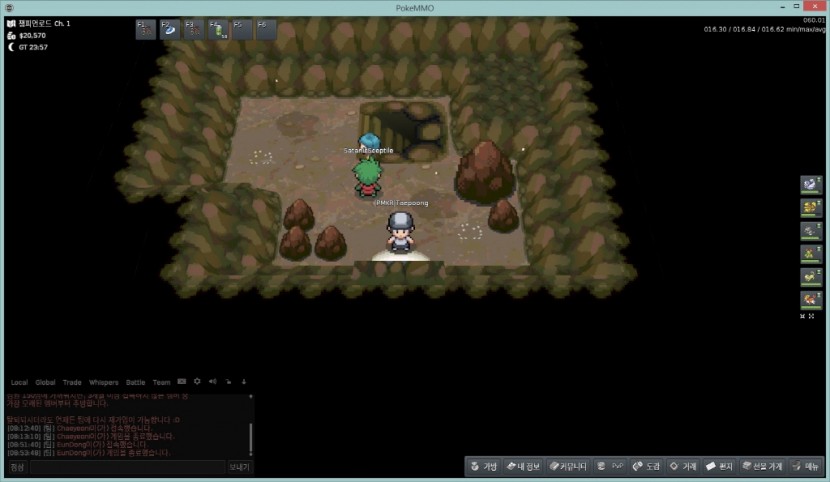Toggle the chat lock icon
830x482 pixels.
(x=227, y=382)
